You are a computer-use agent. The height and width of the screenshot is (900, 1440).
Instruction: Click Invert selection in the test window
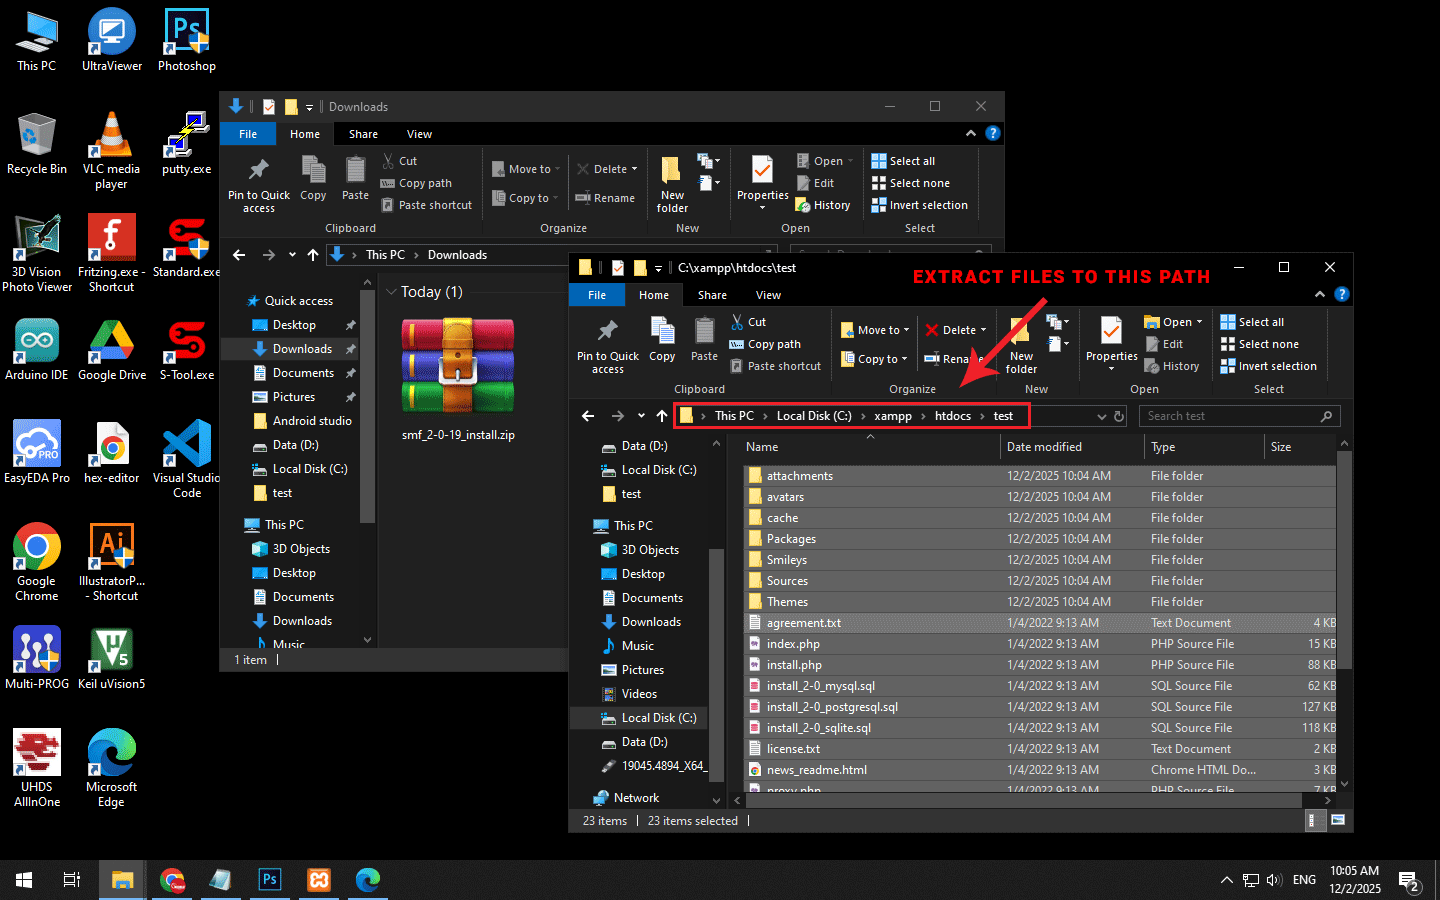coord(1268,366)
